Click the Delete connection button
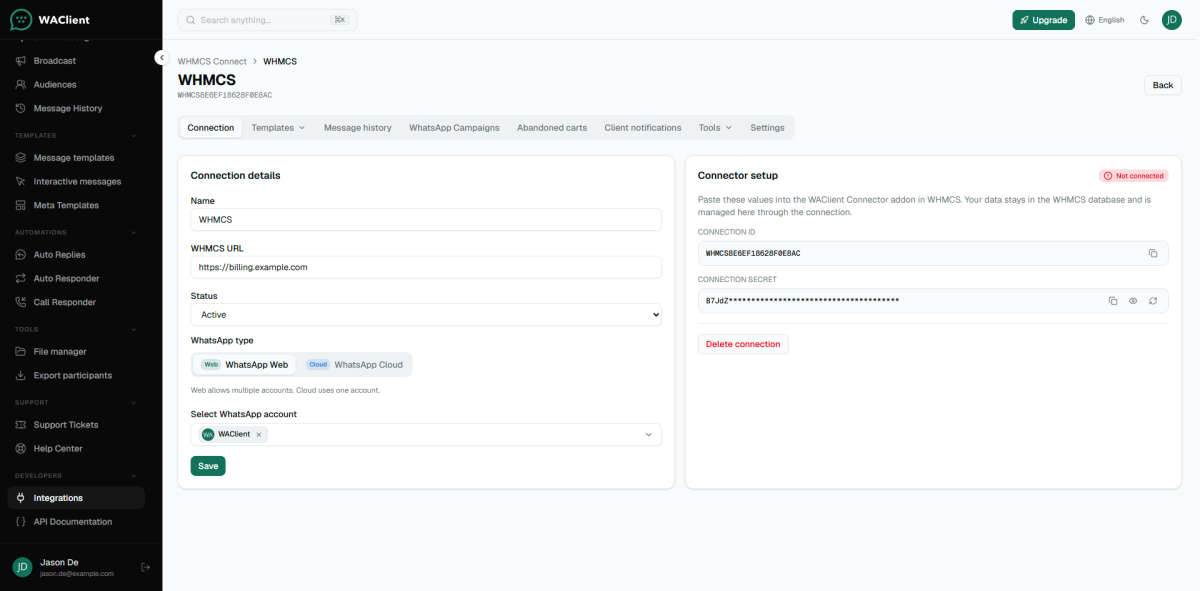1200x591 pixels. (x=743, y=344)
